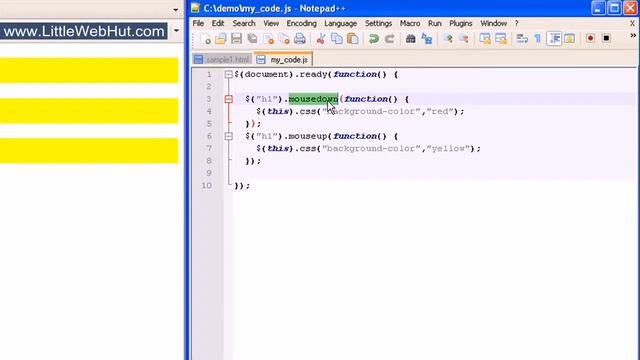This screenshot has height=360, width=640.
Task: Open the Window menu
Action: point(493,23)
